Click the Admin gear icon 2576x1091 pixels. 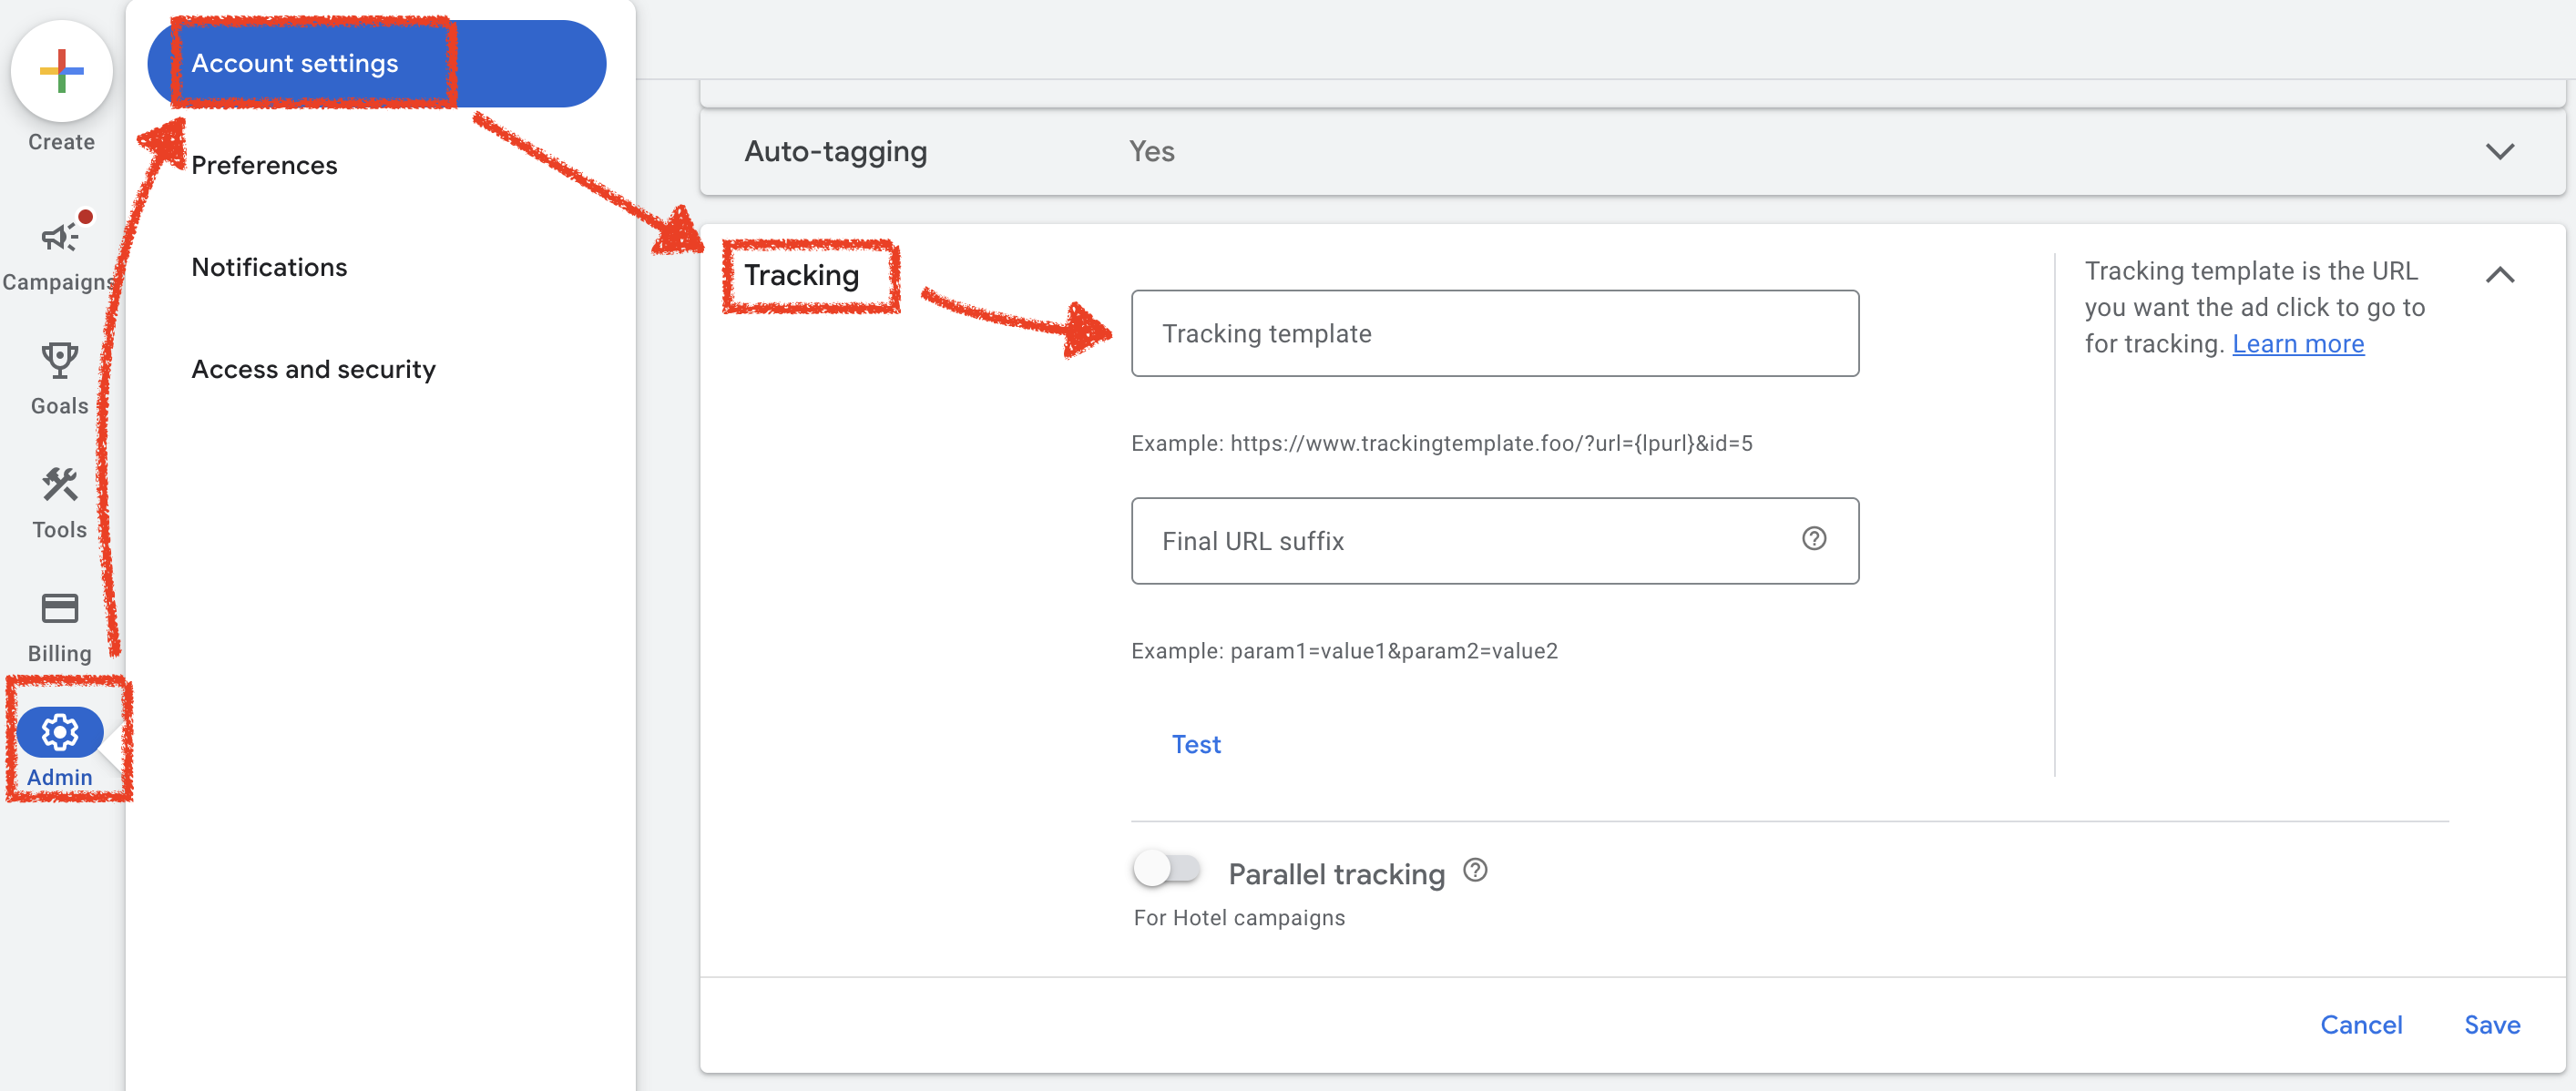click(x=59, y=732)
